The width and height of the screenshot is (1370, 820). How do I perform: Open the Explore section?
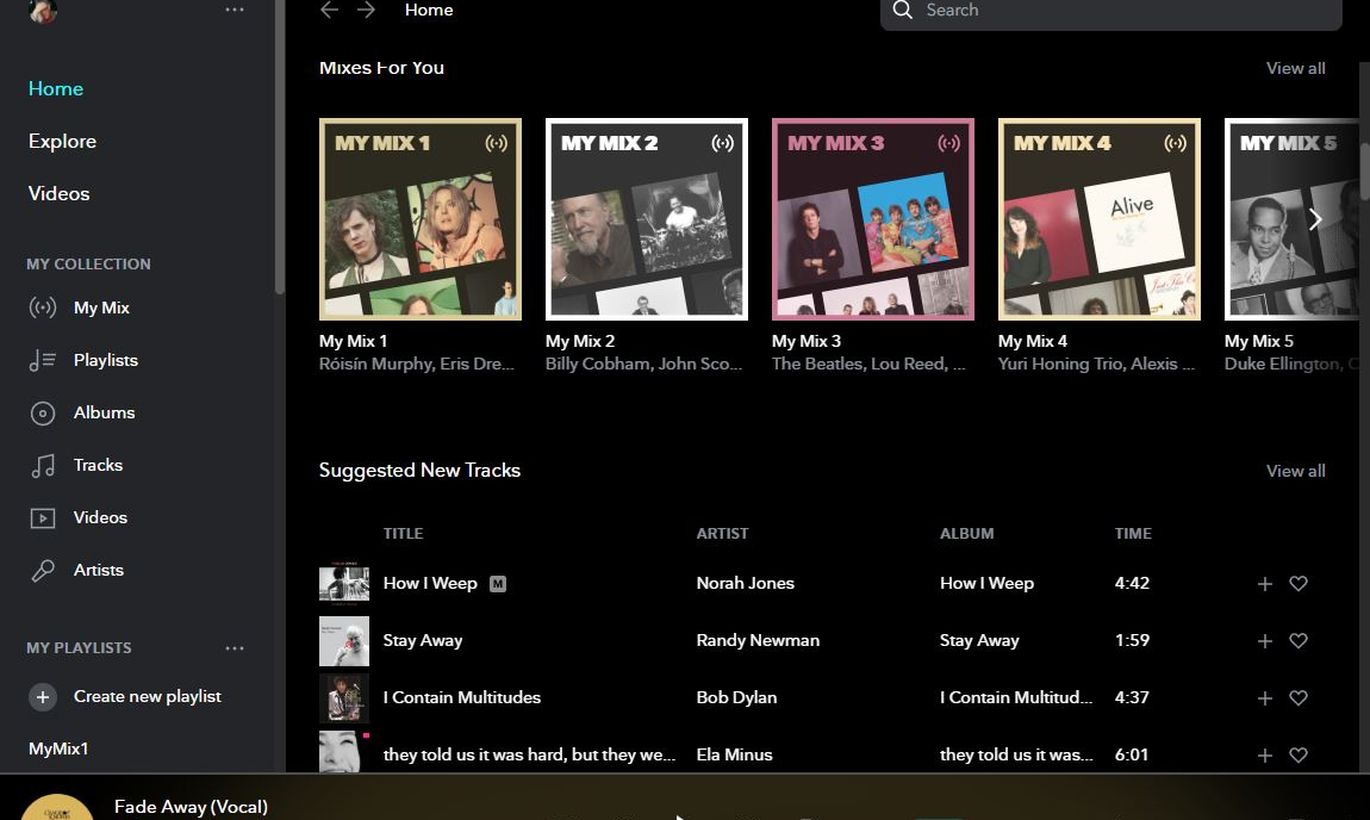coord(62,141)
